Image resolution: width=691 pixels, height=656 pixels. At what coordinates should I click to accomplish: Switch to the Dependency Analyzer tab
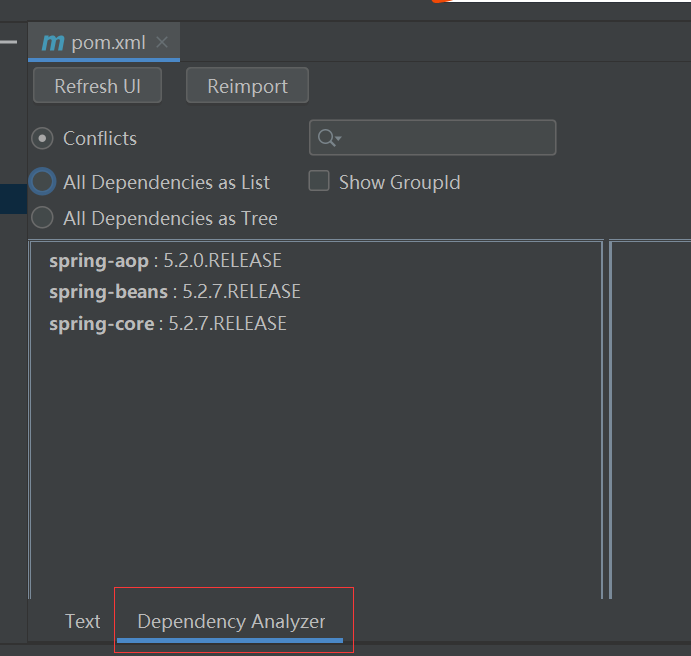pos(231,621)
